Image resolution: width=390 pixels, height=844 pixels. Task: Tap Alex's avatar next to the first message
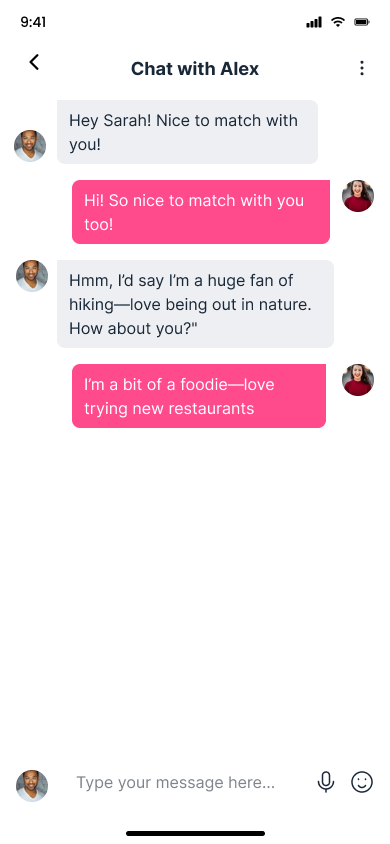30,146
